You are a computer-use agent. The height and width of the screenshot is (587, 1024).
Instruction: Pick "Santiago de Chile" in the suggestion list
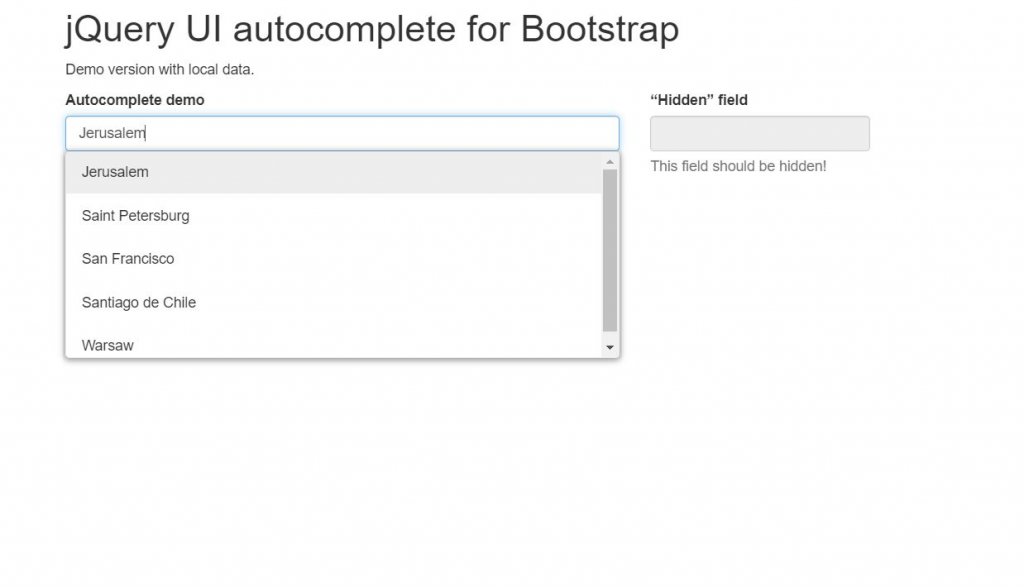[138, 302]
